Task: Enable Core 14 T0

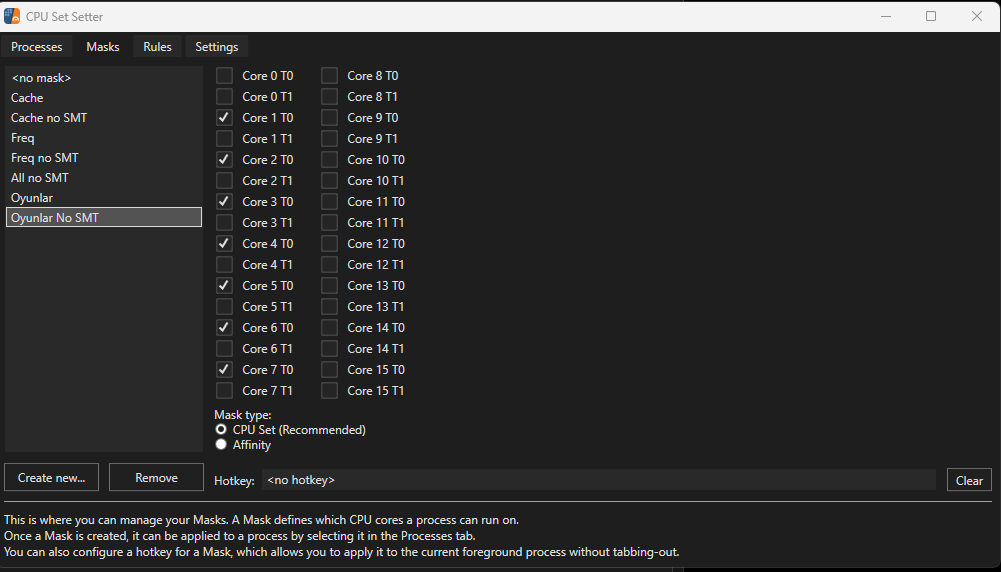Action: [x=329, y=327]
